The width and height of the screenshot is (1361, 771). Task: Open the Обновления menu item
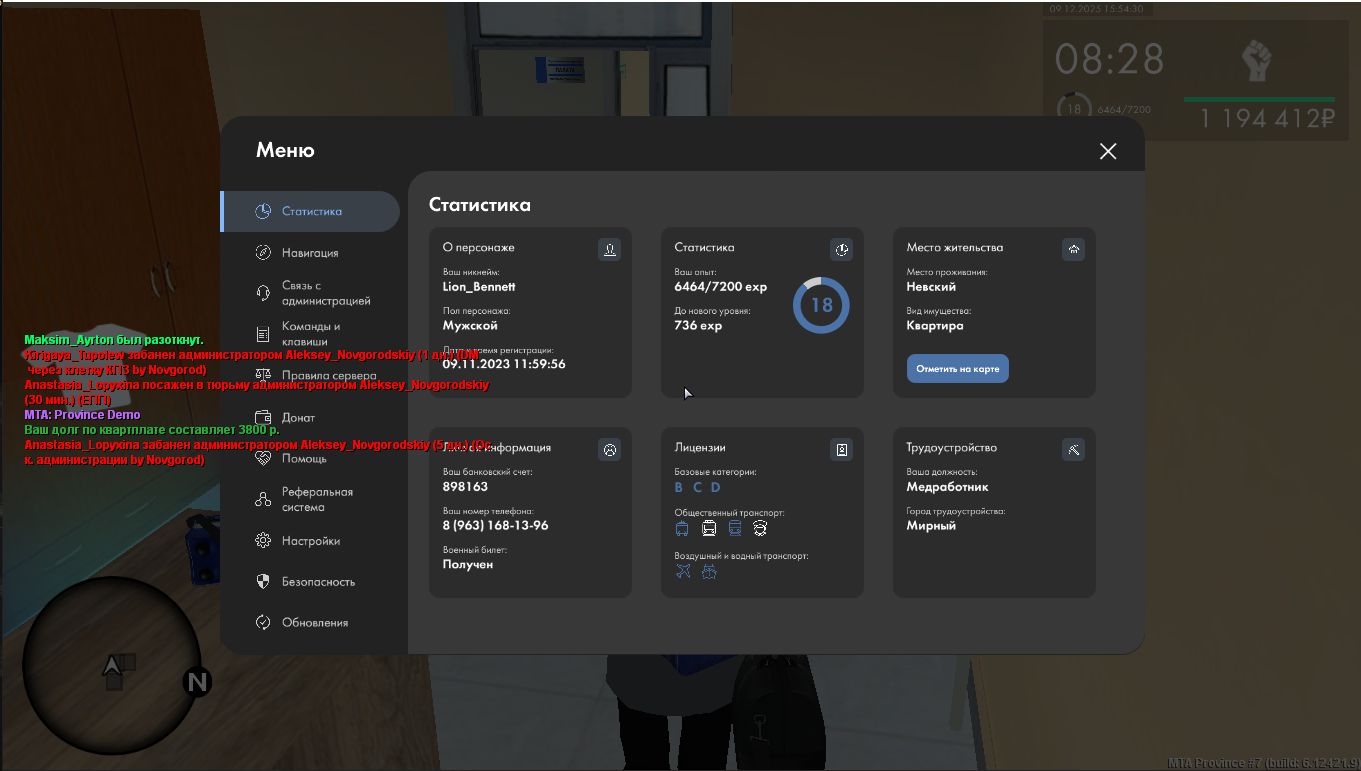coord(314,623)
